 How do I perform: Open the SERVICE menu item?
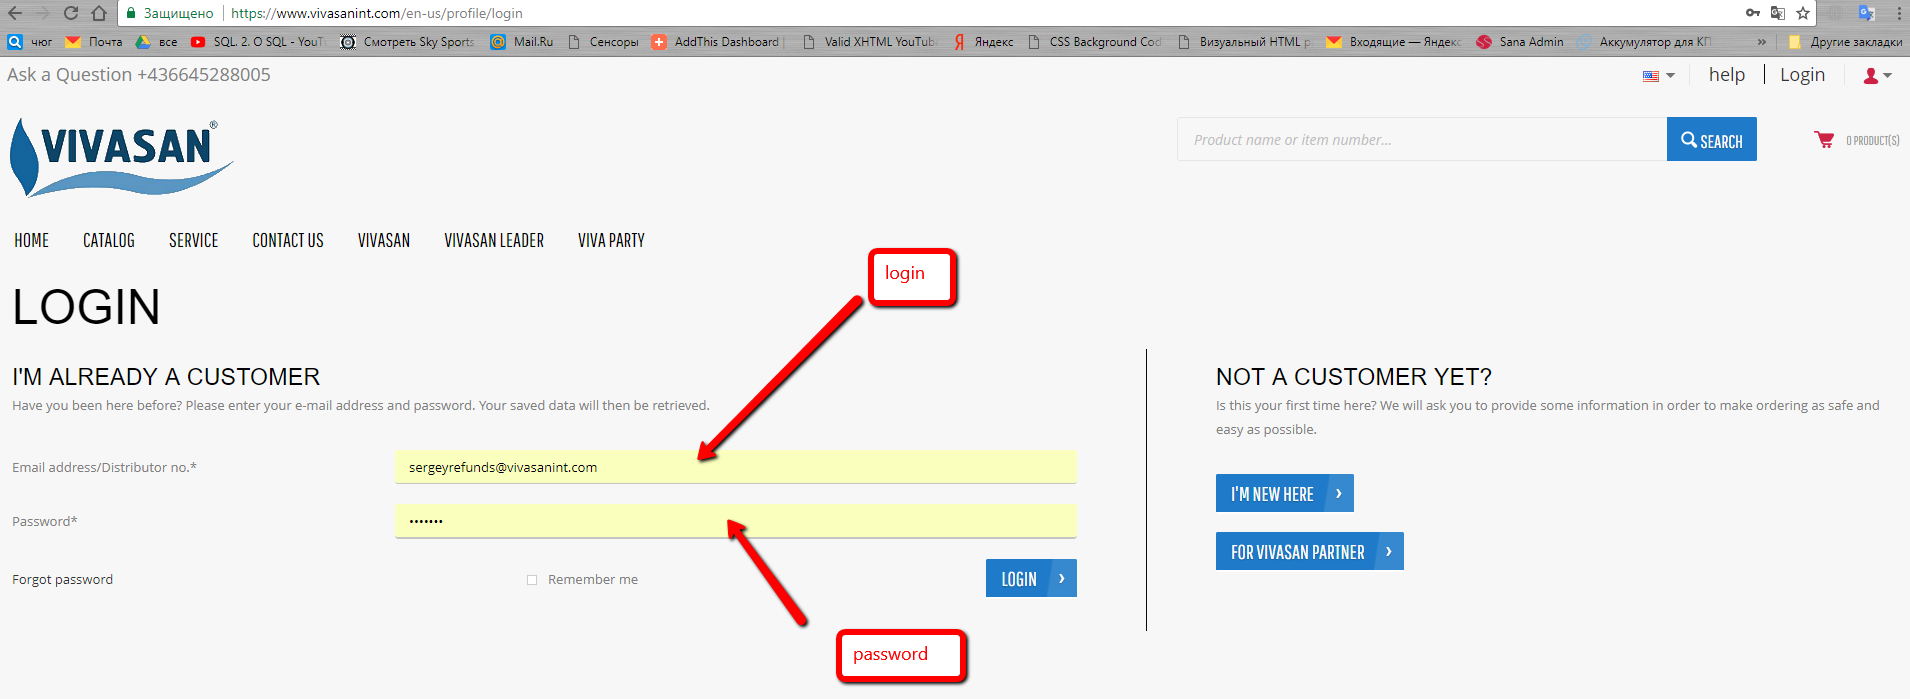(194, 240)
